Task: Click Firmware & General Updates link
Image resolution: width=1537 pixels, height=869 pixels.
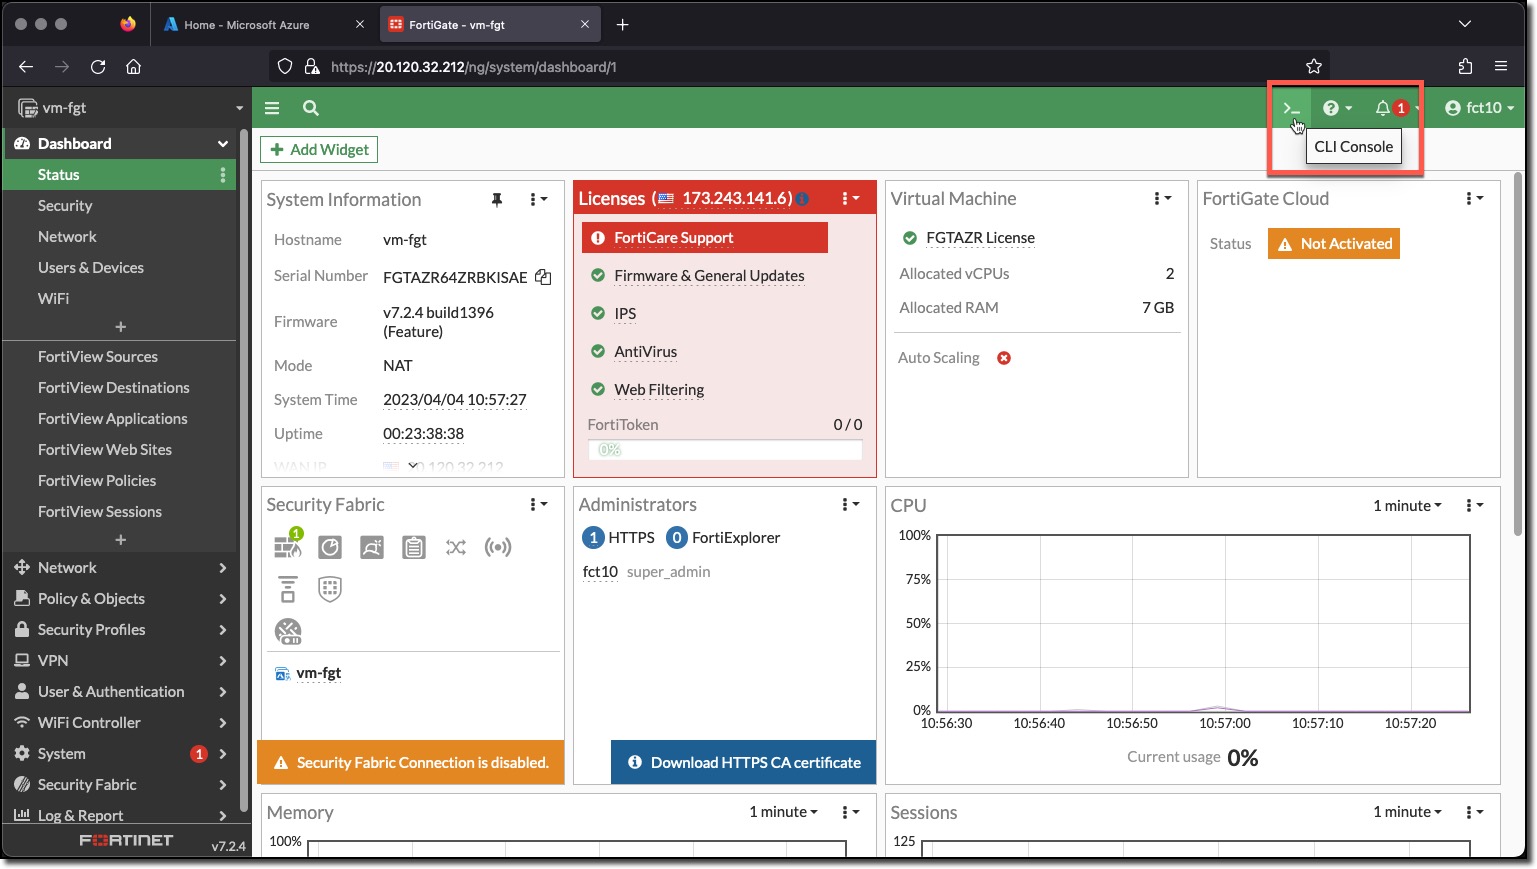Action: click(709, 276)
